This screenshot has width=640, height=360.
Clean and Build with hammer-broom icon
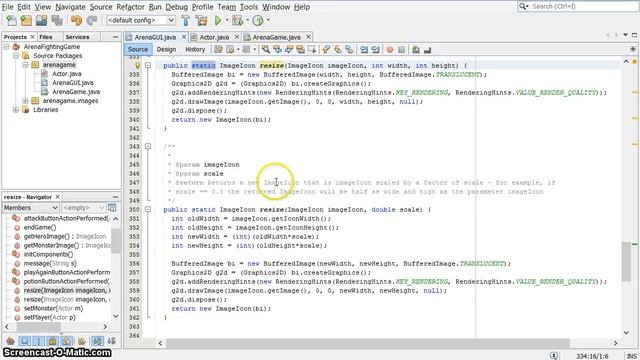[x=201, y=20]
